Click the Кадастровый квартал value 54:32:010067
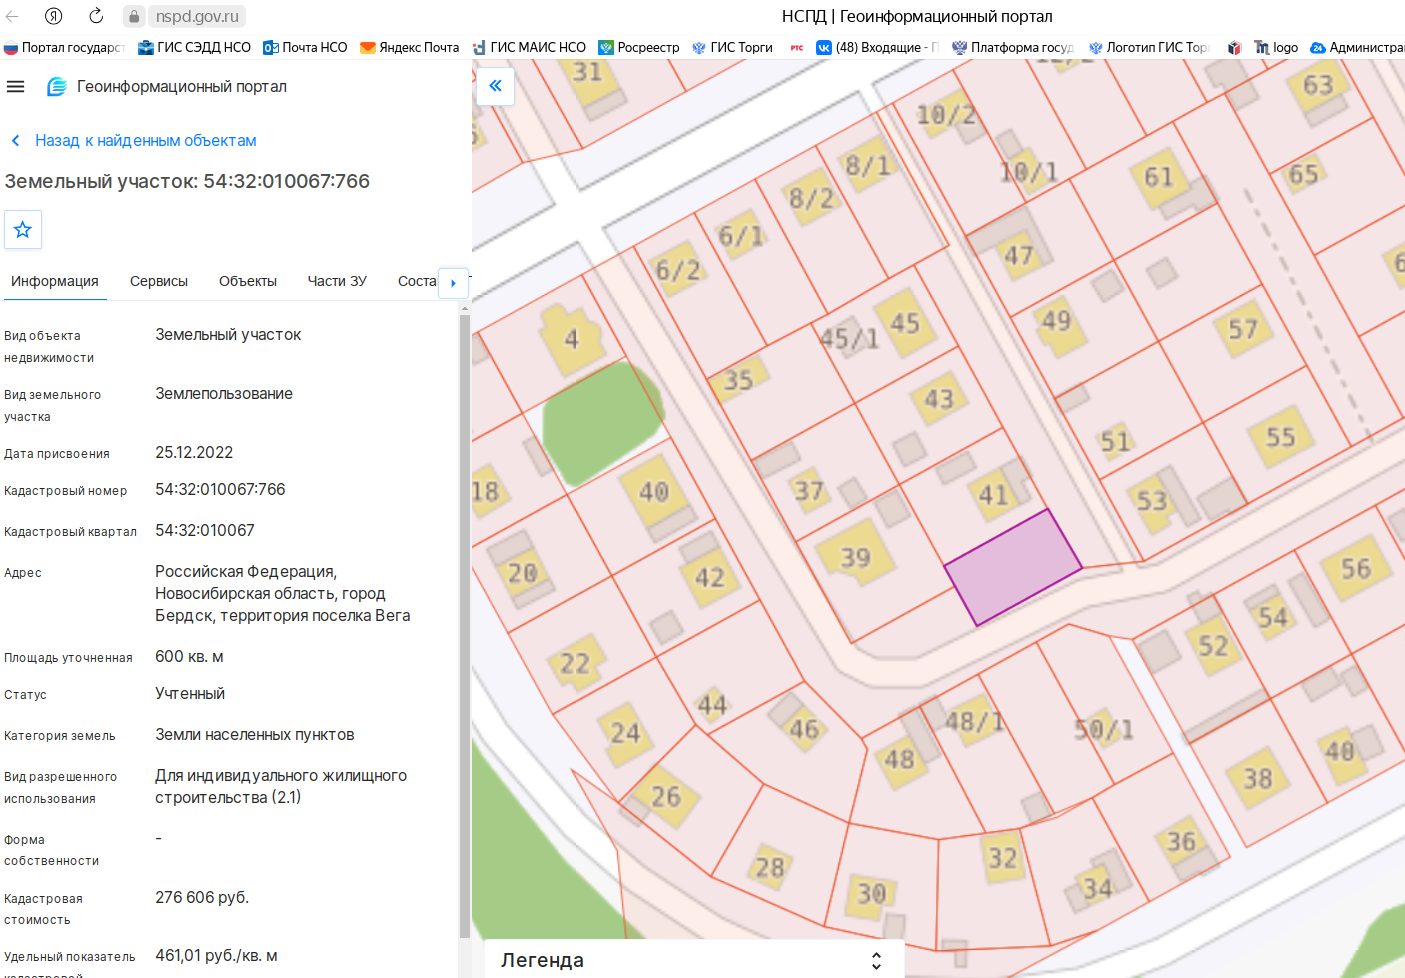The width and height of the screenshot is (1405, 978). 205,531
